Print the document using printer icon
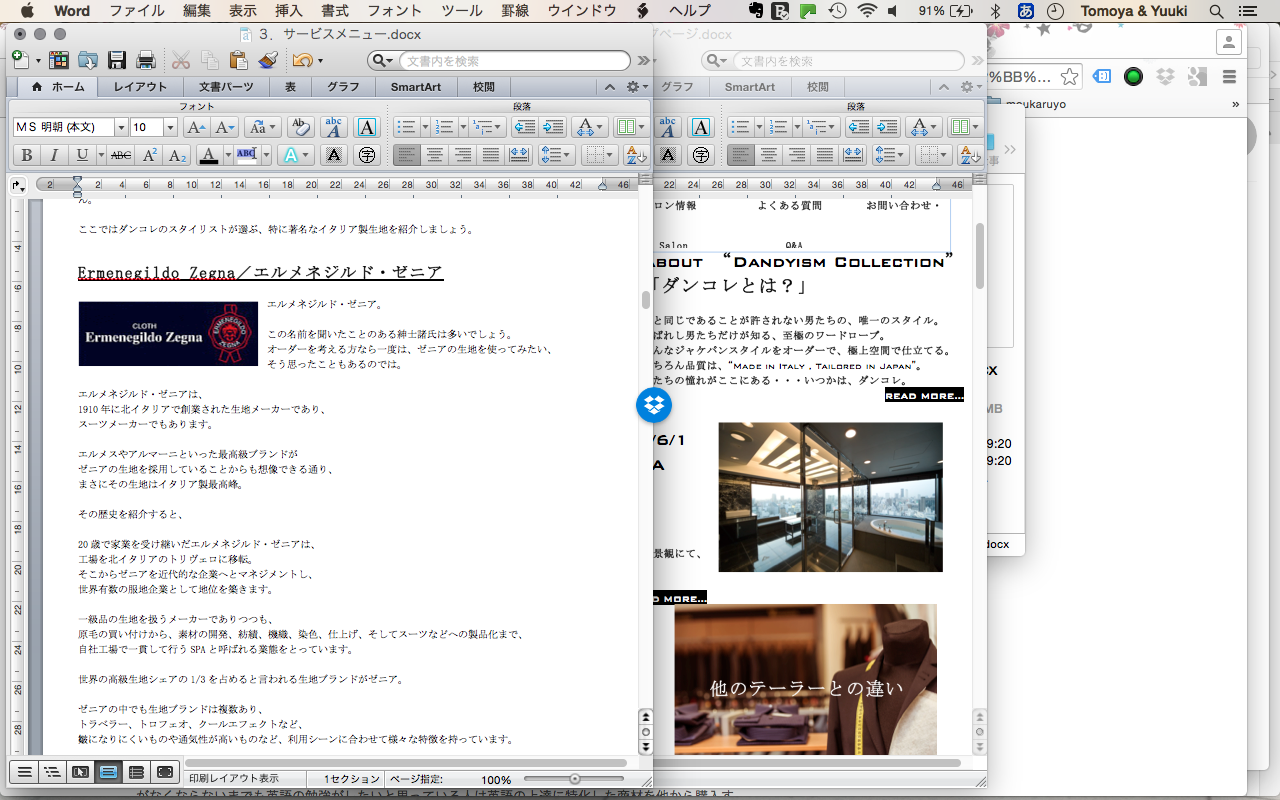 [x=146, y=60]
